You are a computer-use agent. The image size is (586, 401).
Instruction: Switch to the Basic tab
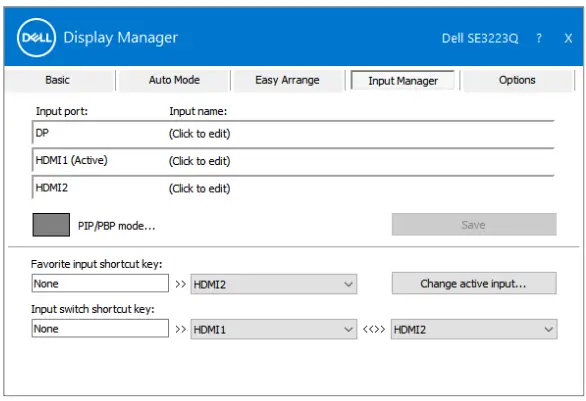57,80
